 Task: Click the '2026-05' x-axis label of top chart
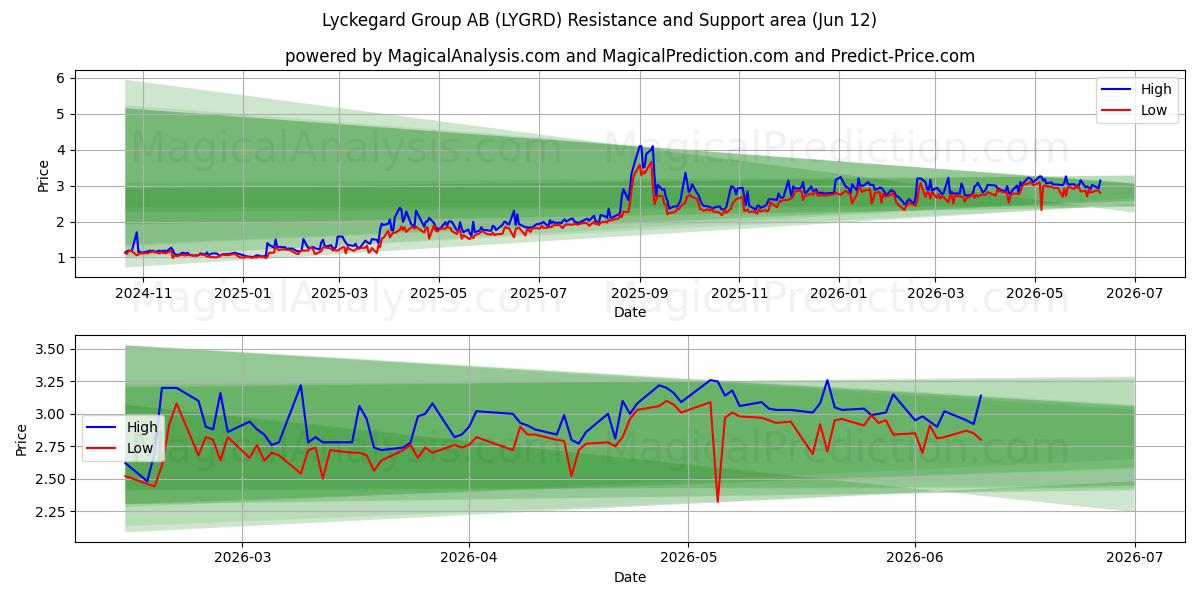pyautogui.click(x=1034, y=293)
